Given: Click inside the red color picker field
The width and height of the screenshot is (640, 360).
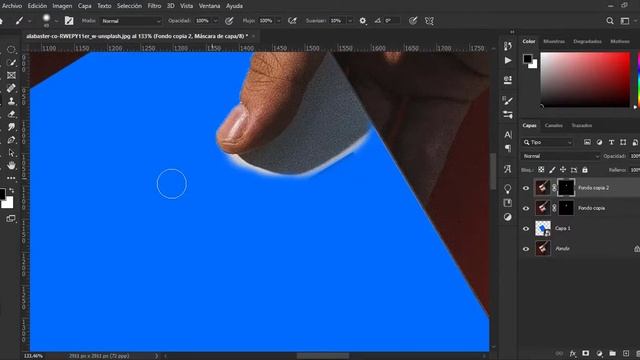Looking at the screenshot, I should (585, 80).
